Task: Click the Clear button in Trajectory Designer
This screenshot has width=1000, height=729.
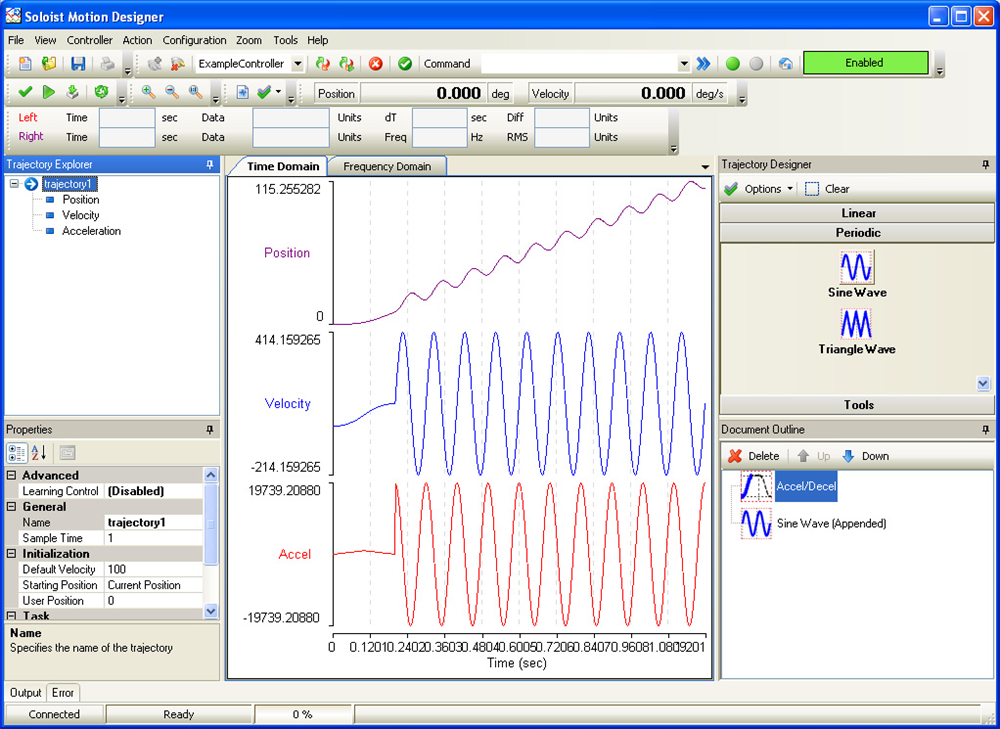Action: point(827,189)
